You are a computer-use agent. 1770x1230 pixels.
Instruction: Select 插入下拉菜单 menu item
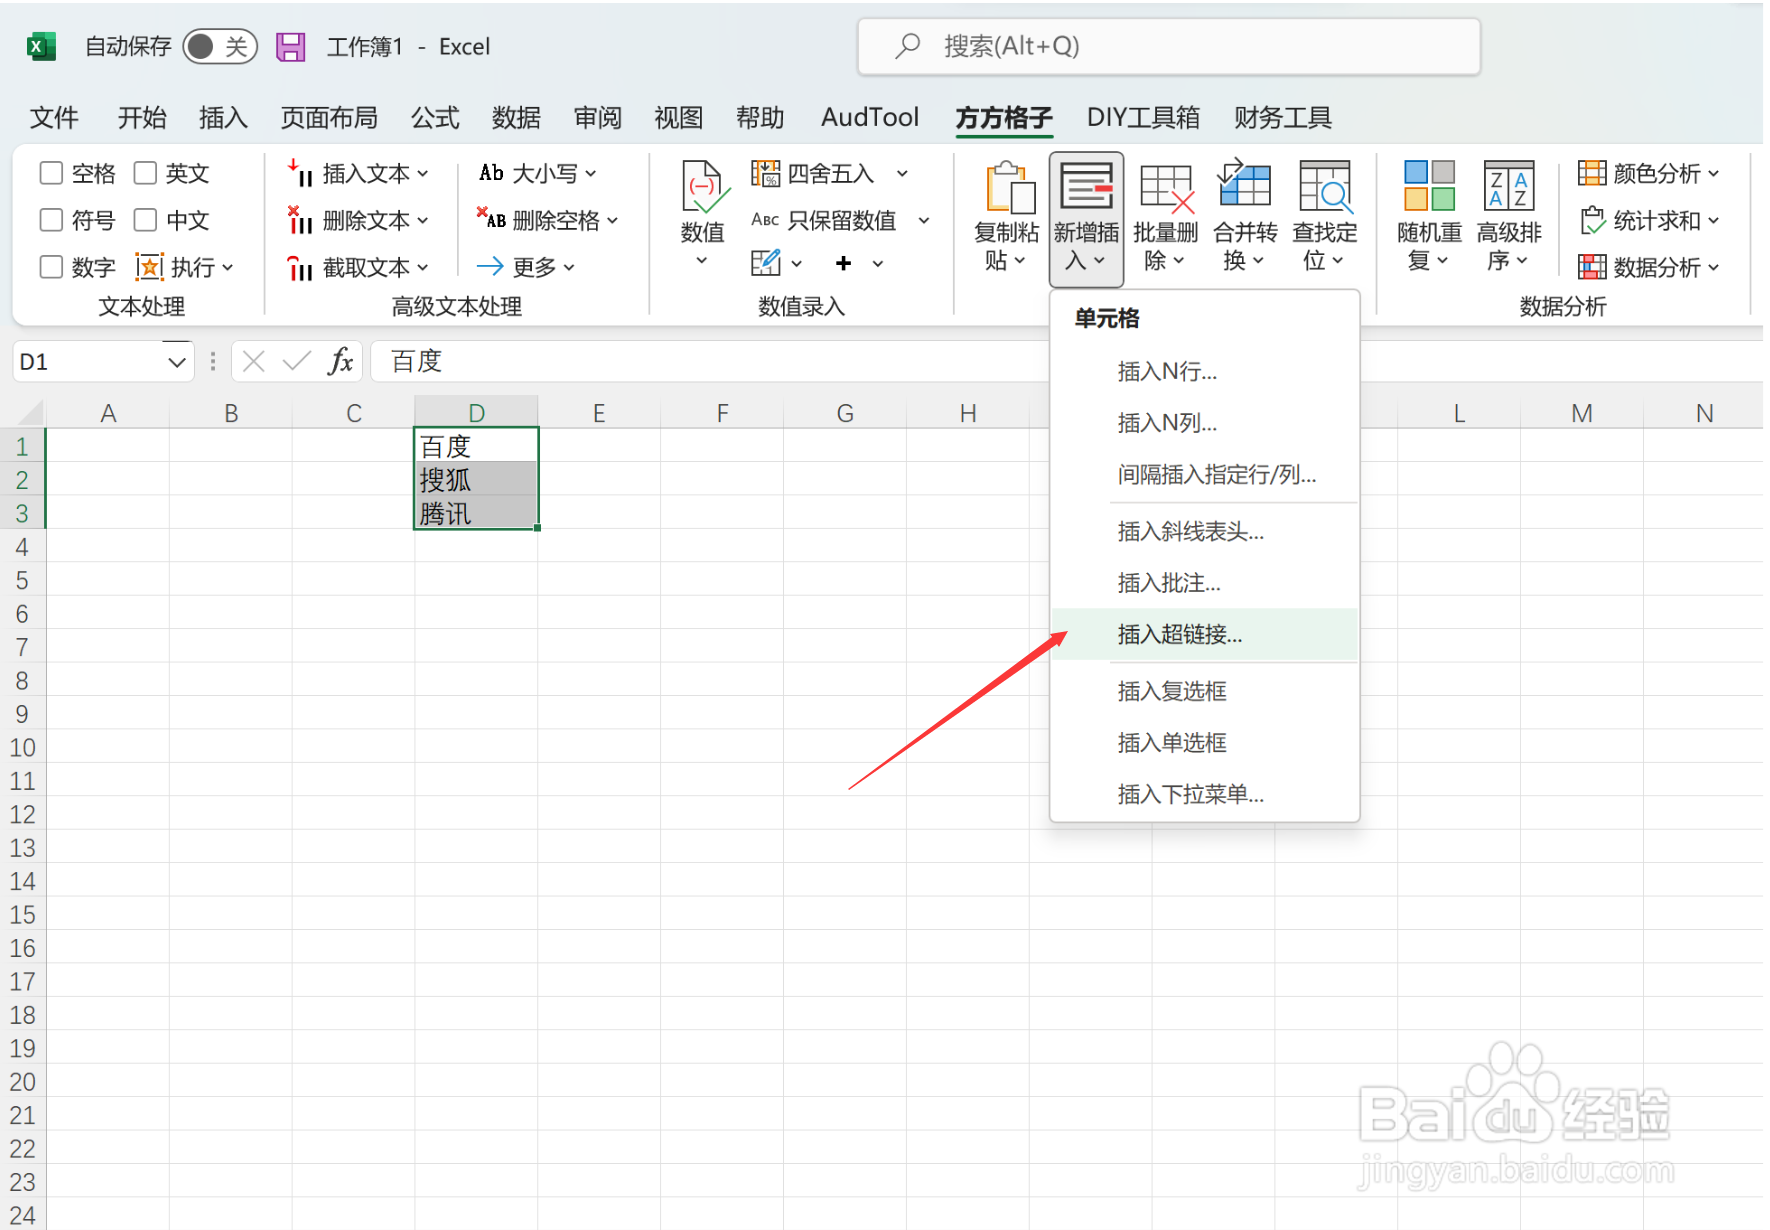(1204, 794)
